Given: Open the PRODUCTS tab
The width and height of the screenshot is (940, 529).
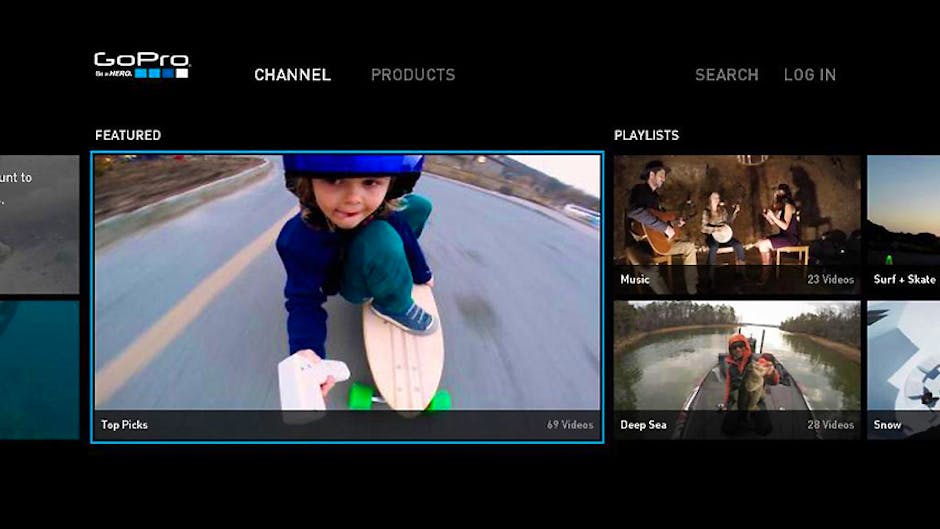Looking at the screenshot, I should 413,75.
